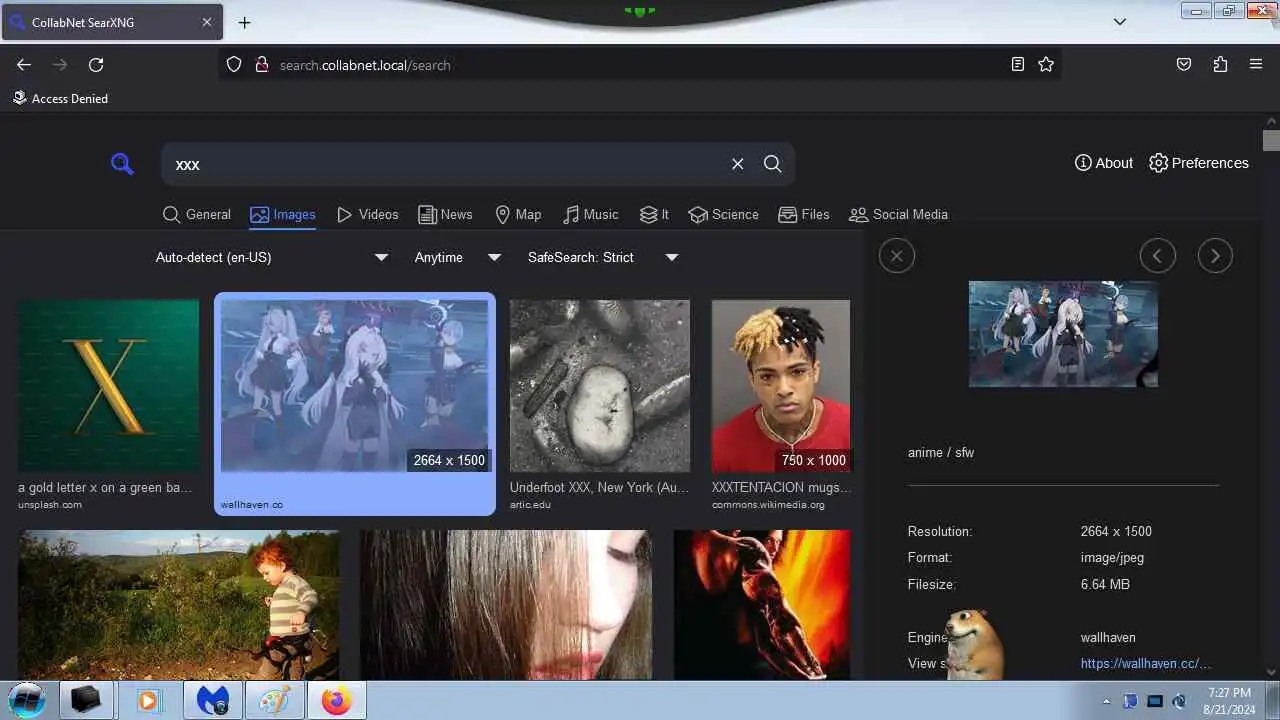
Task: Click the address bar URL field
Action: pos(640,64)
